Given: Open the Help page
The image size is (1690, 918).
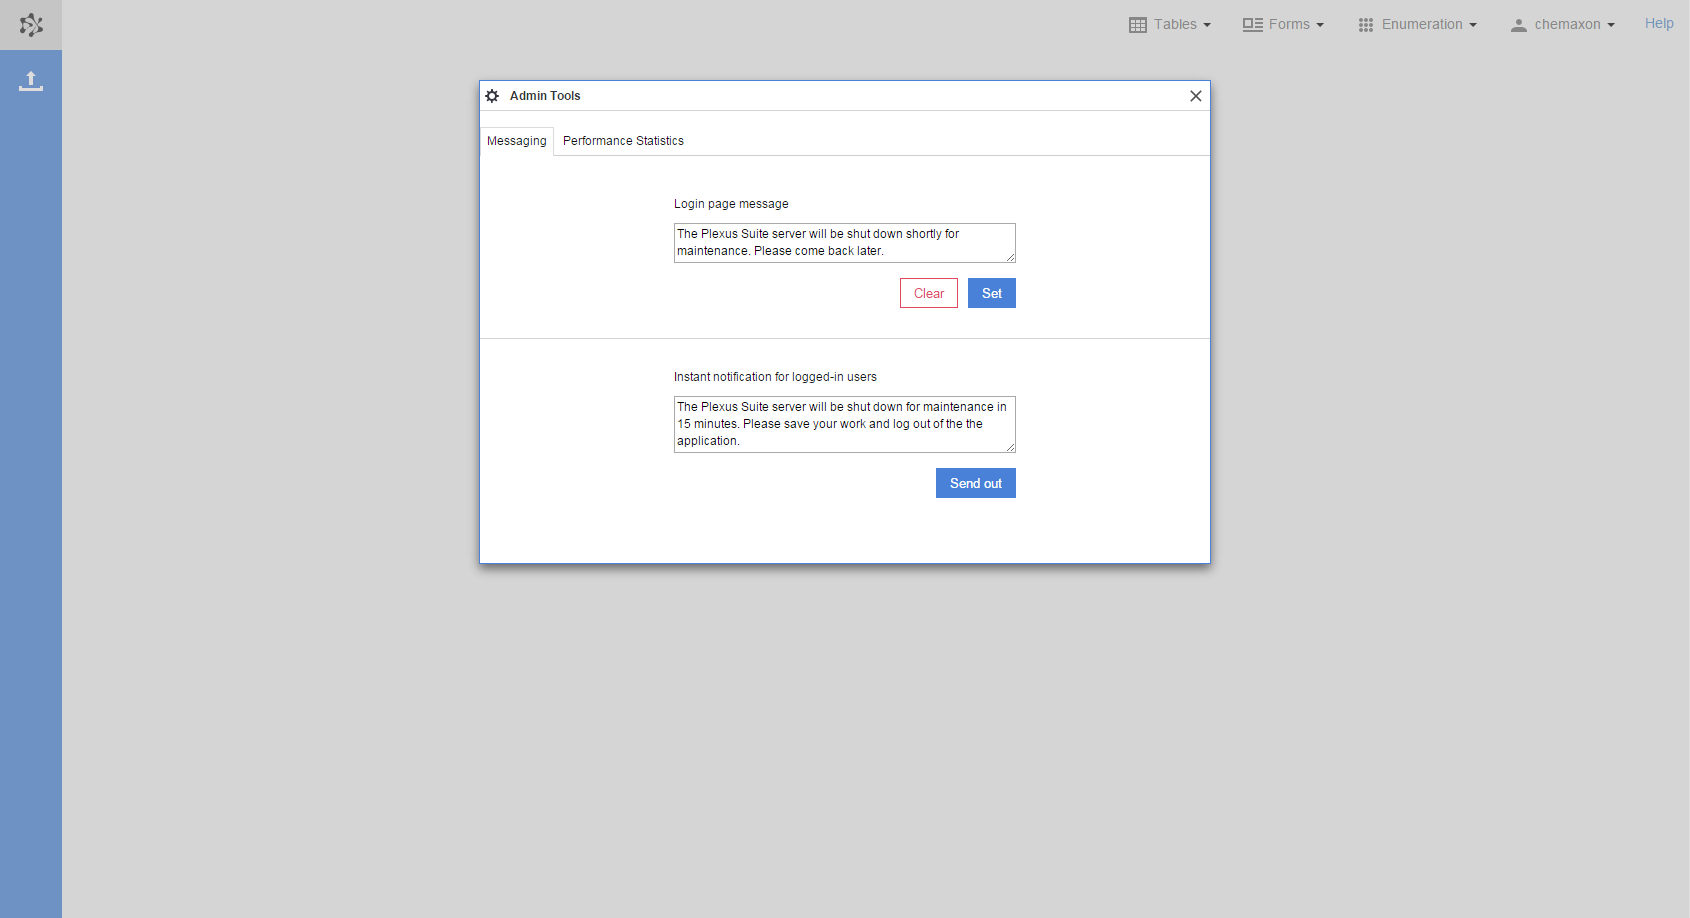Looking at the screenshot, I should pos(1658,23).
